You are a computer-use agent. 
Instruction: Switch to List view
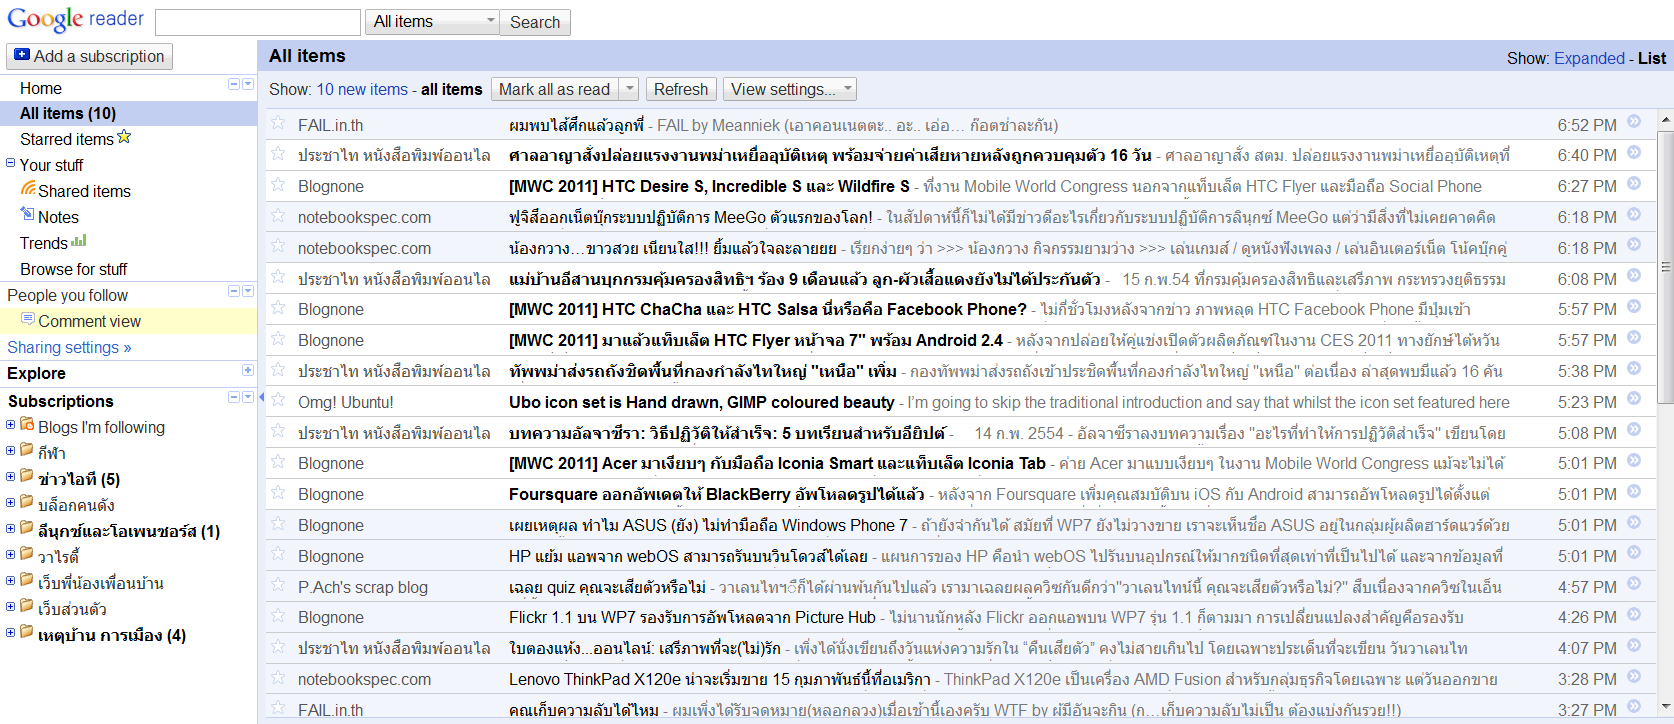(x=1652, y=58)
